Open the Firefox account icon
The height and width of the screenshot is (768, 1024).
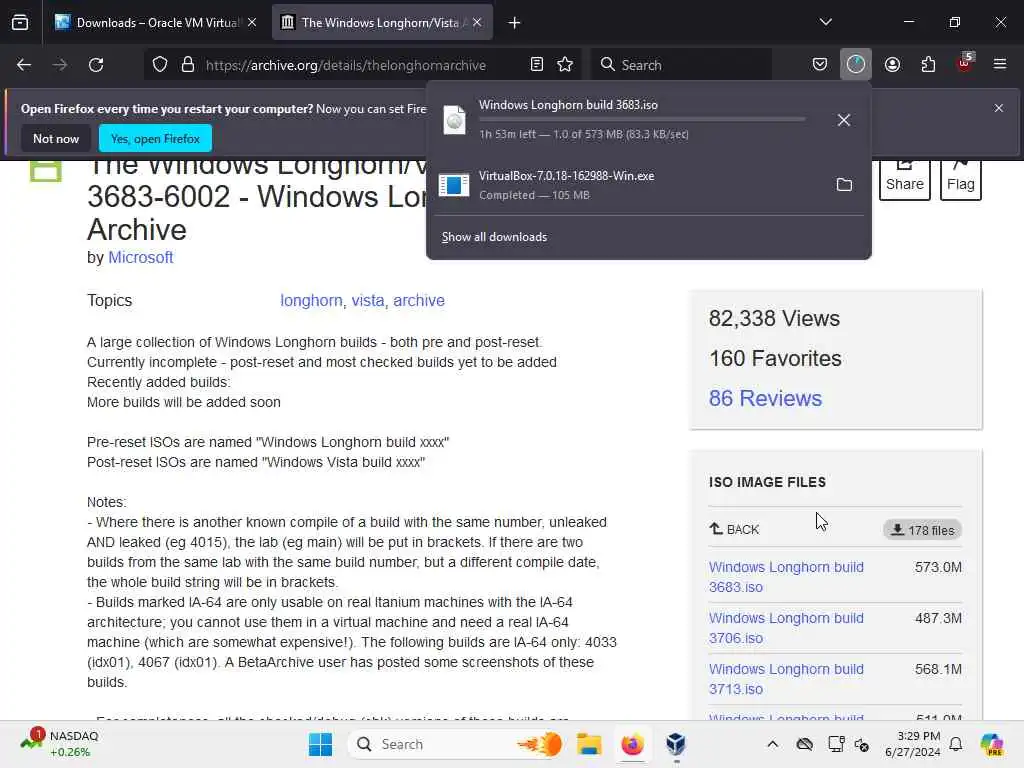coord(892,65)
